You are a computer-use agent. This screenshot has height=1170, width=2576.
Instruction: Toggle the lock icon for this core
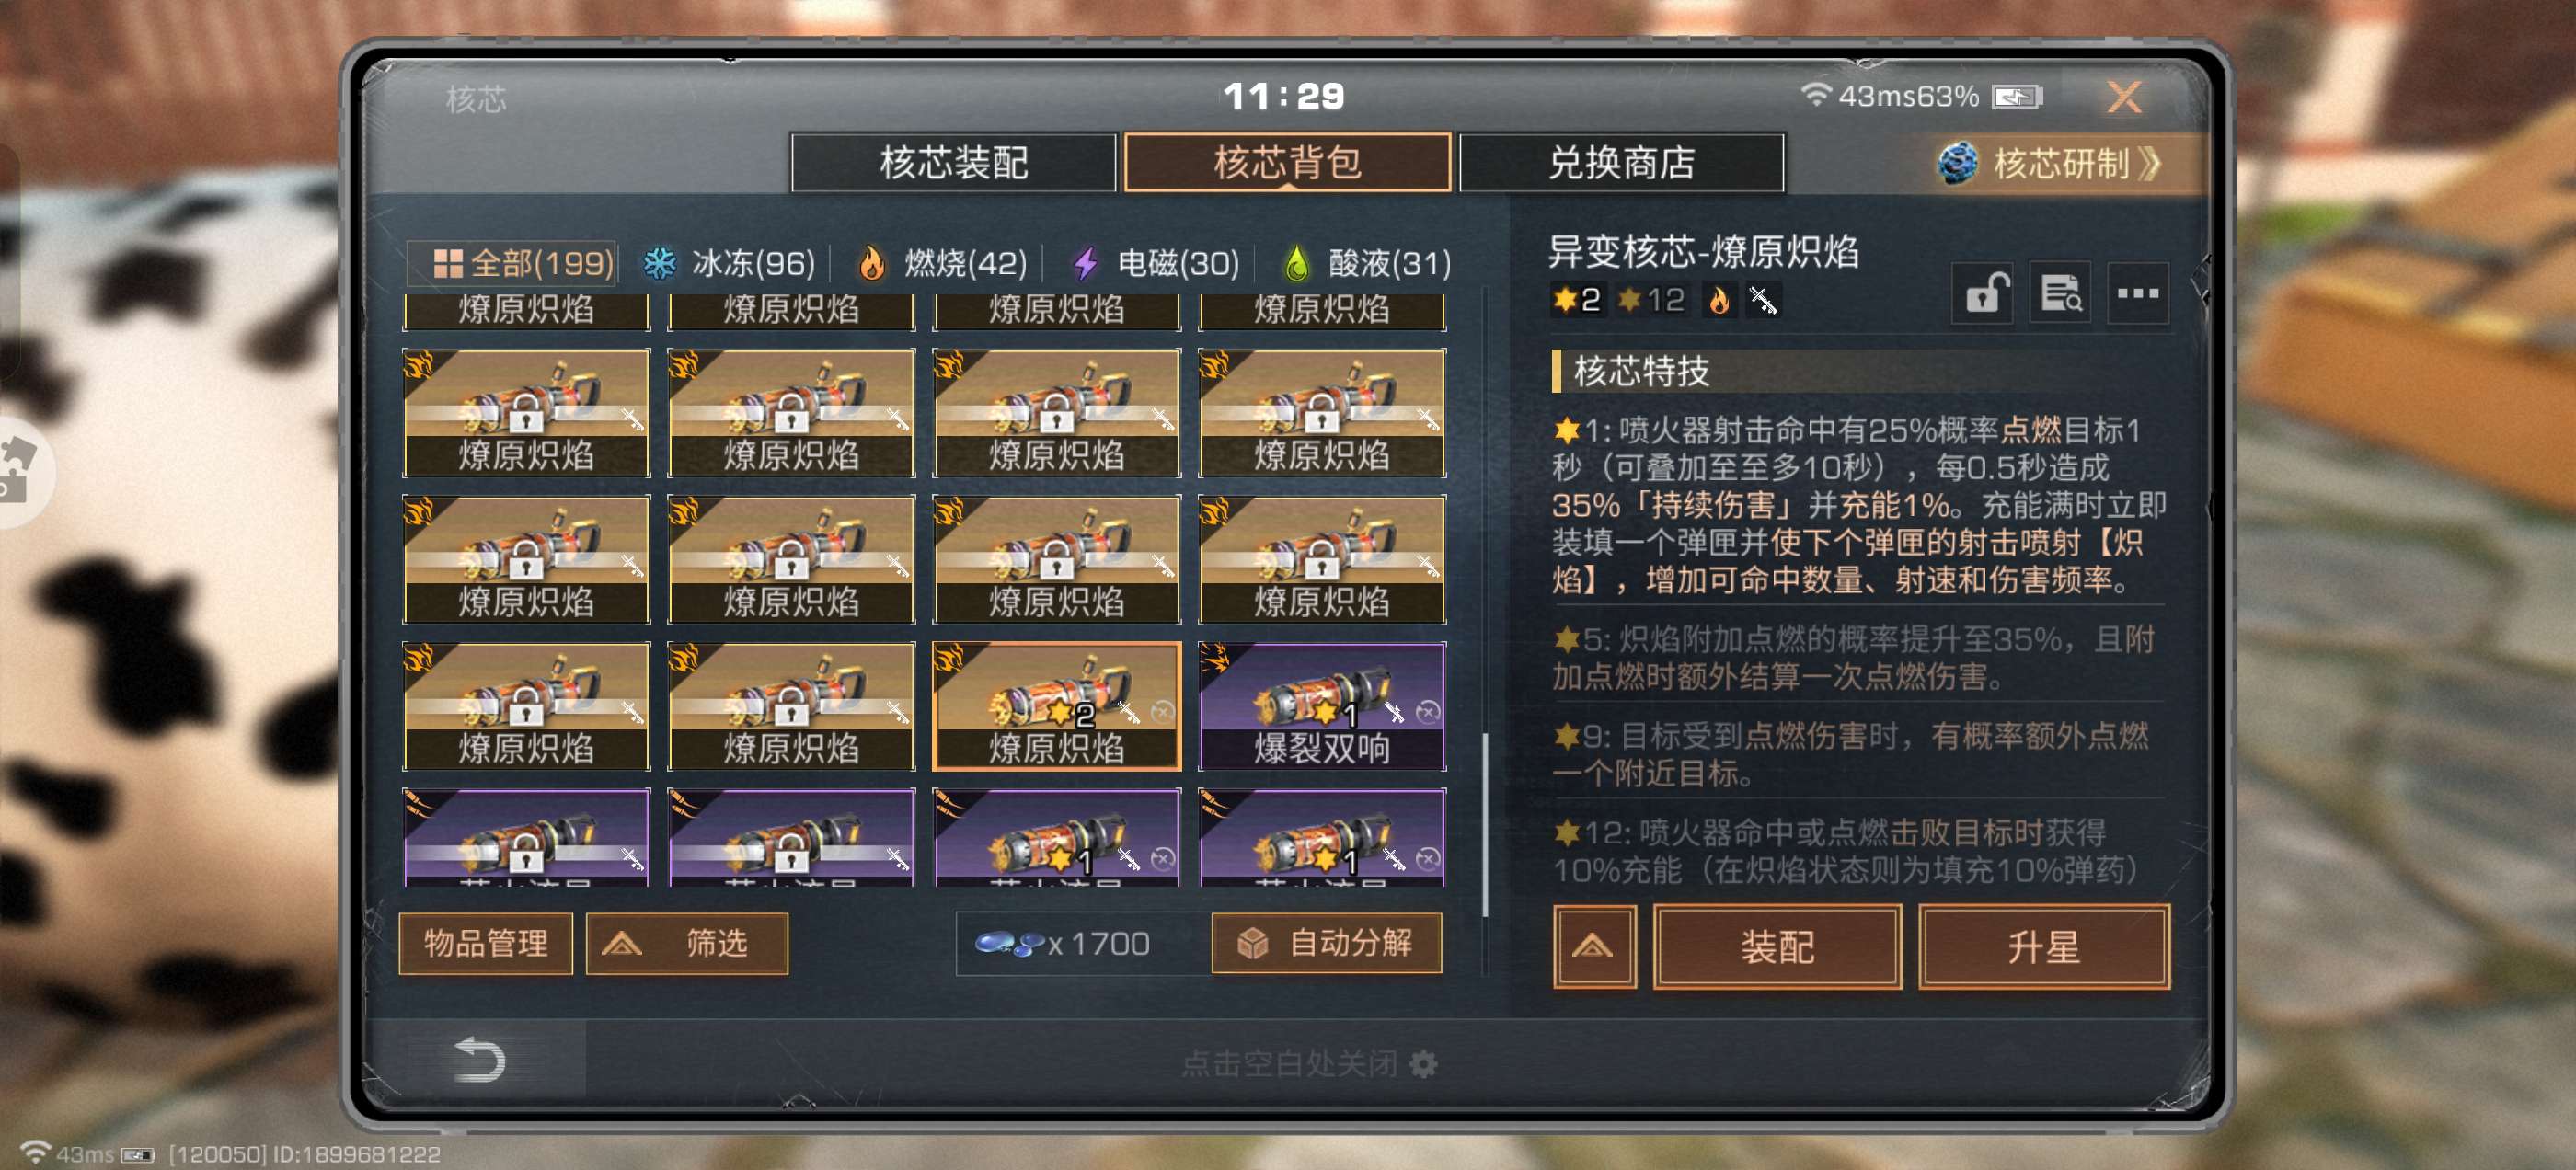tap(1983, 294)
